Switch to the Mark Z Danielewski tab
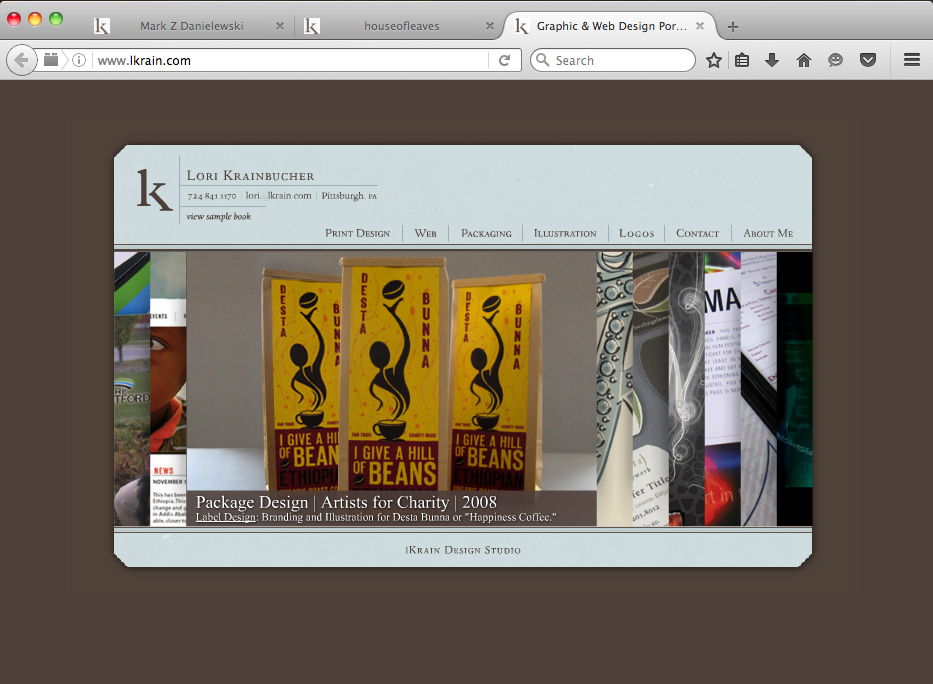 pos(191,26)
